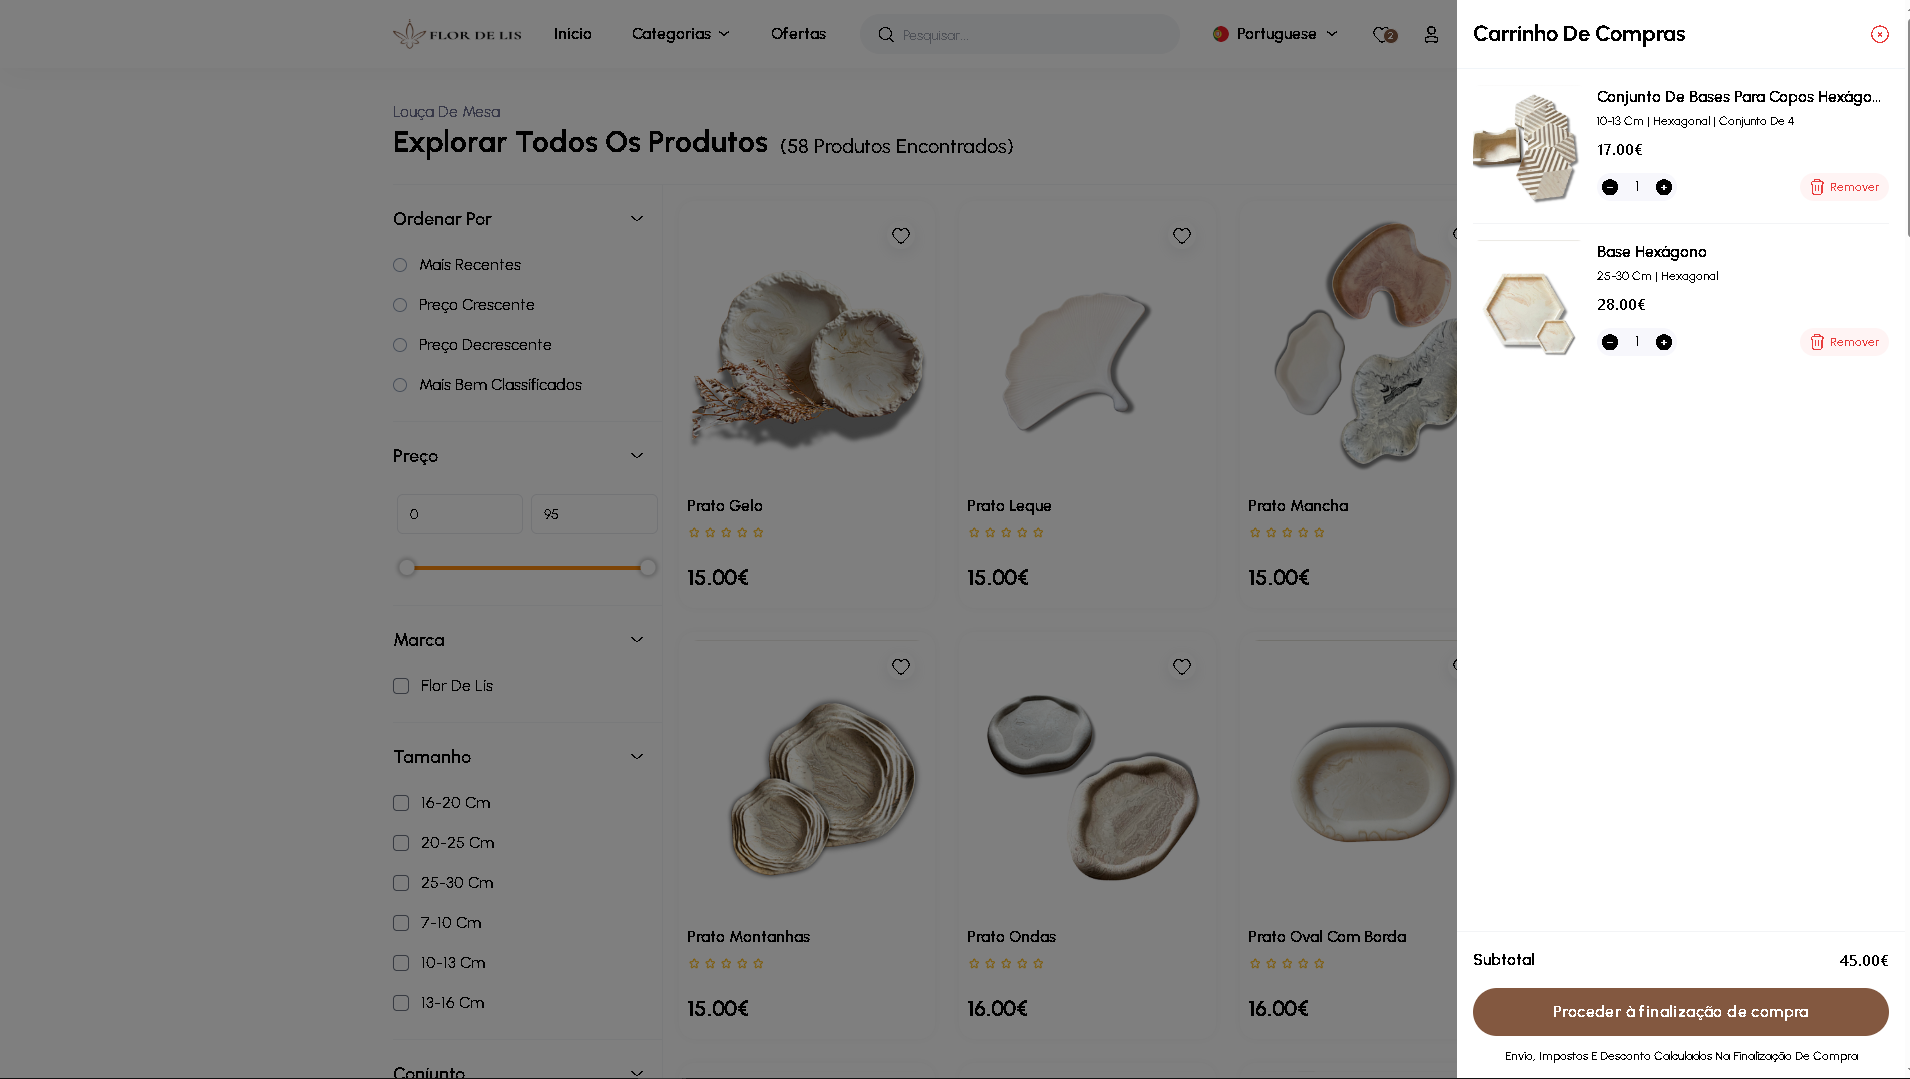Image resolution: width=1910 pixels, height=1079 pixels.
Task: Click the Flor De Lis logo
Action: coord(457,35)
